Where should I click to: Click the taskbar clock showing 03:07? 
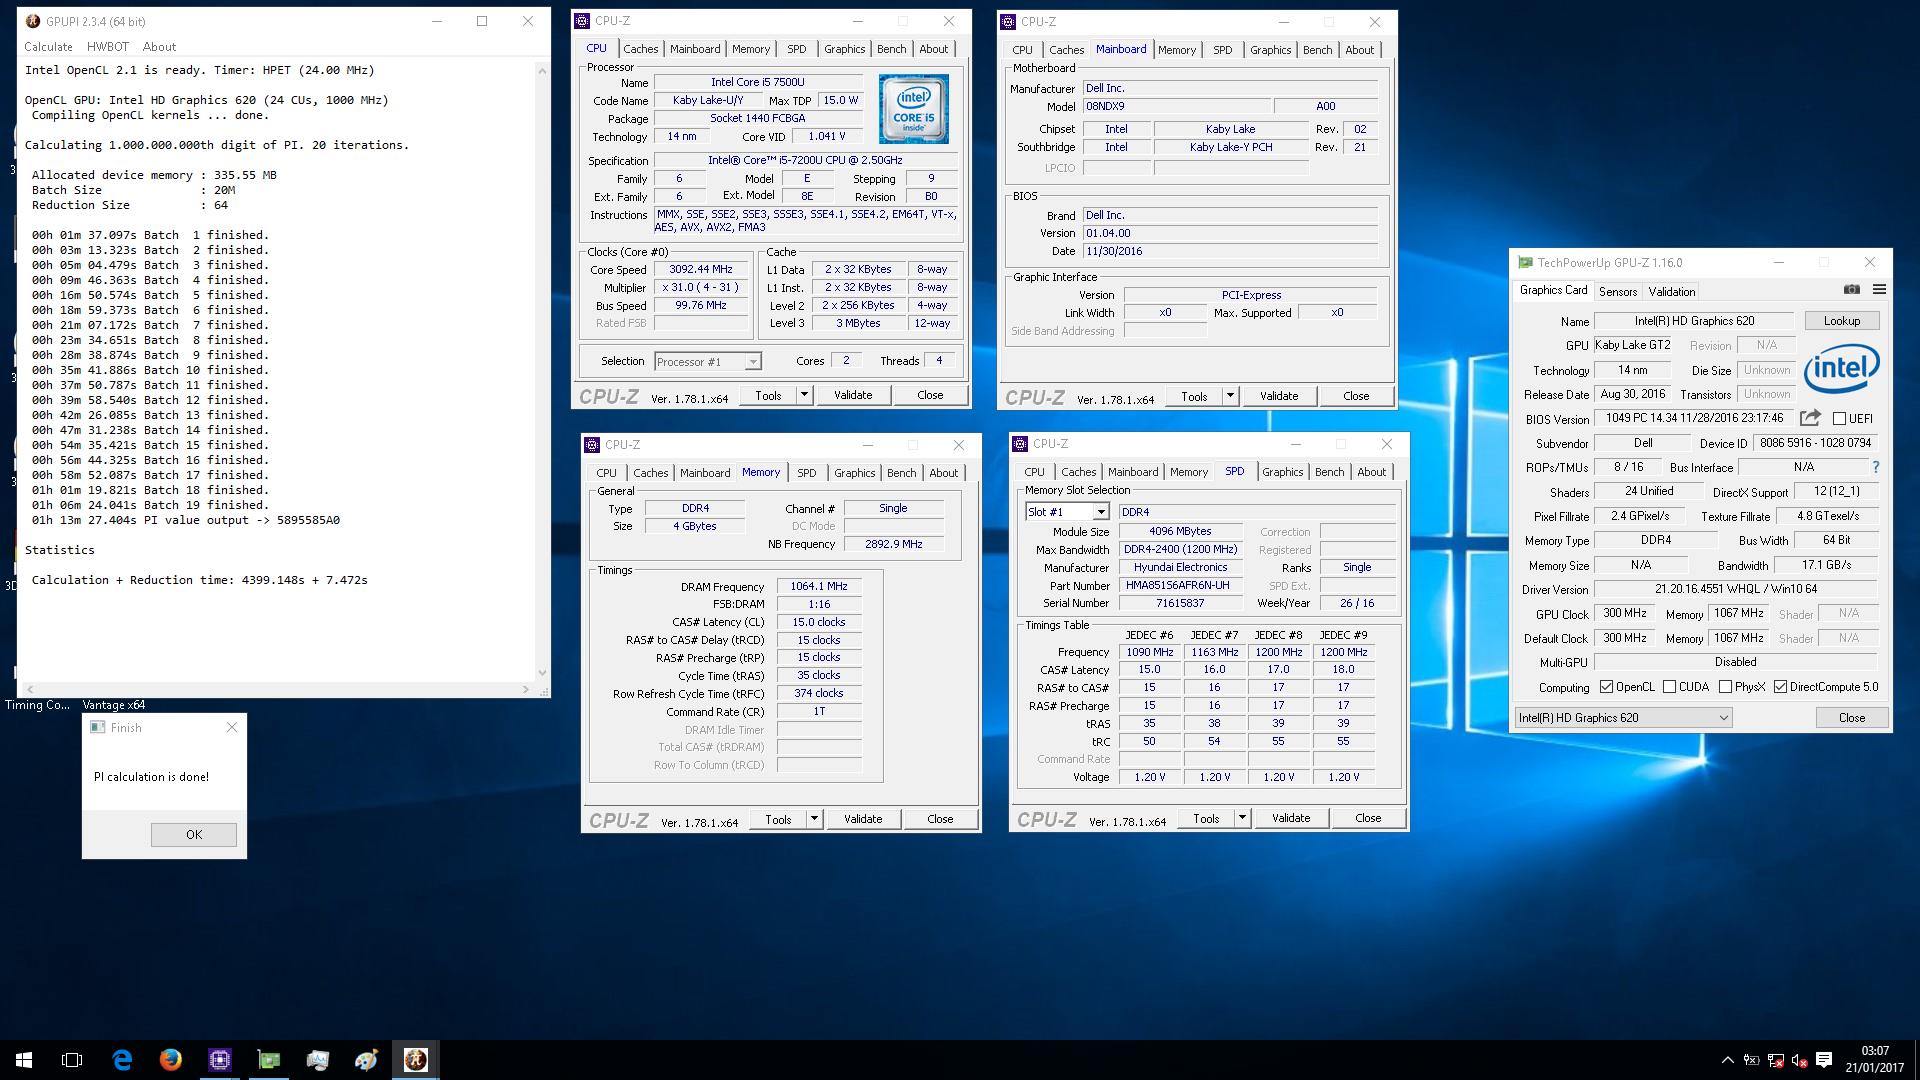click(1875, 1060)
